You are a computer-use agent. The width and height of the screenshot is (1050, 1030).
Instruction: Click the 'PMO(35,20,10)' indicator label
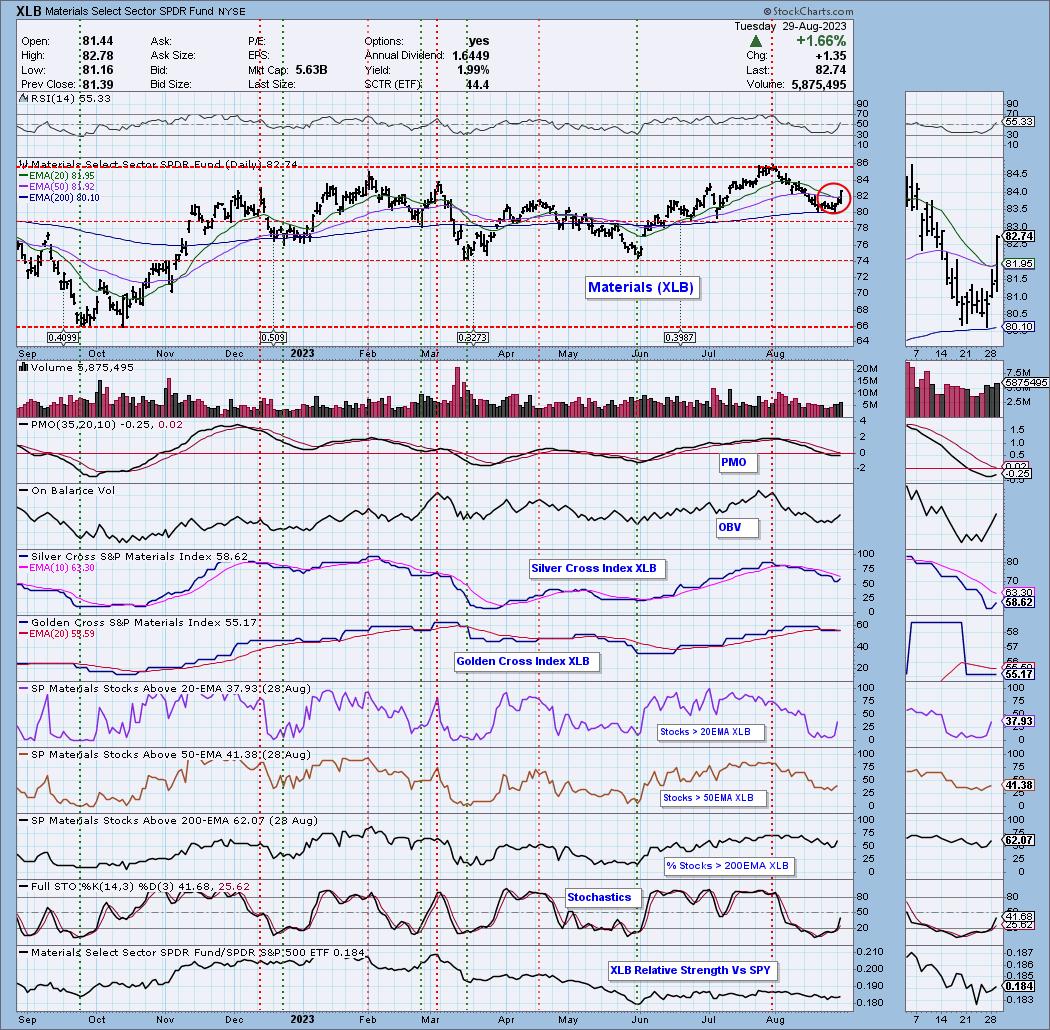tap(74, 425)
